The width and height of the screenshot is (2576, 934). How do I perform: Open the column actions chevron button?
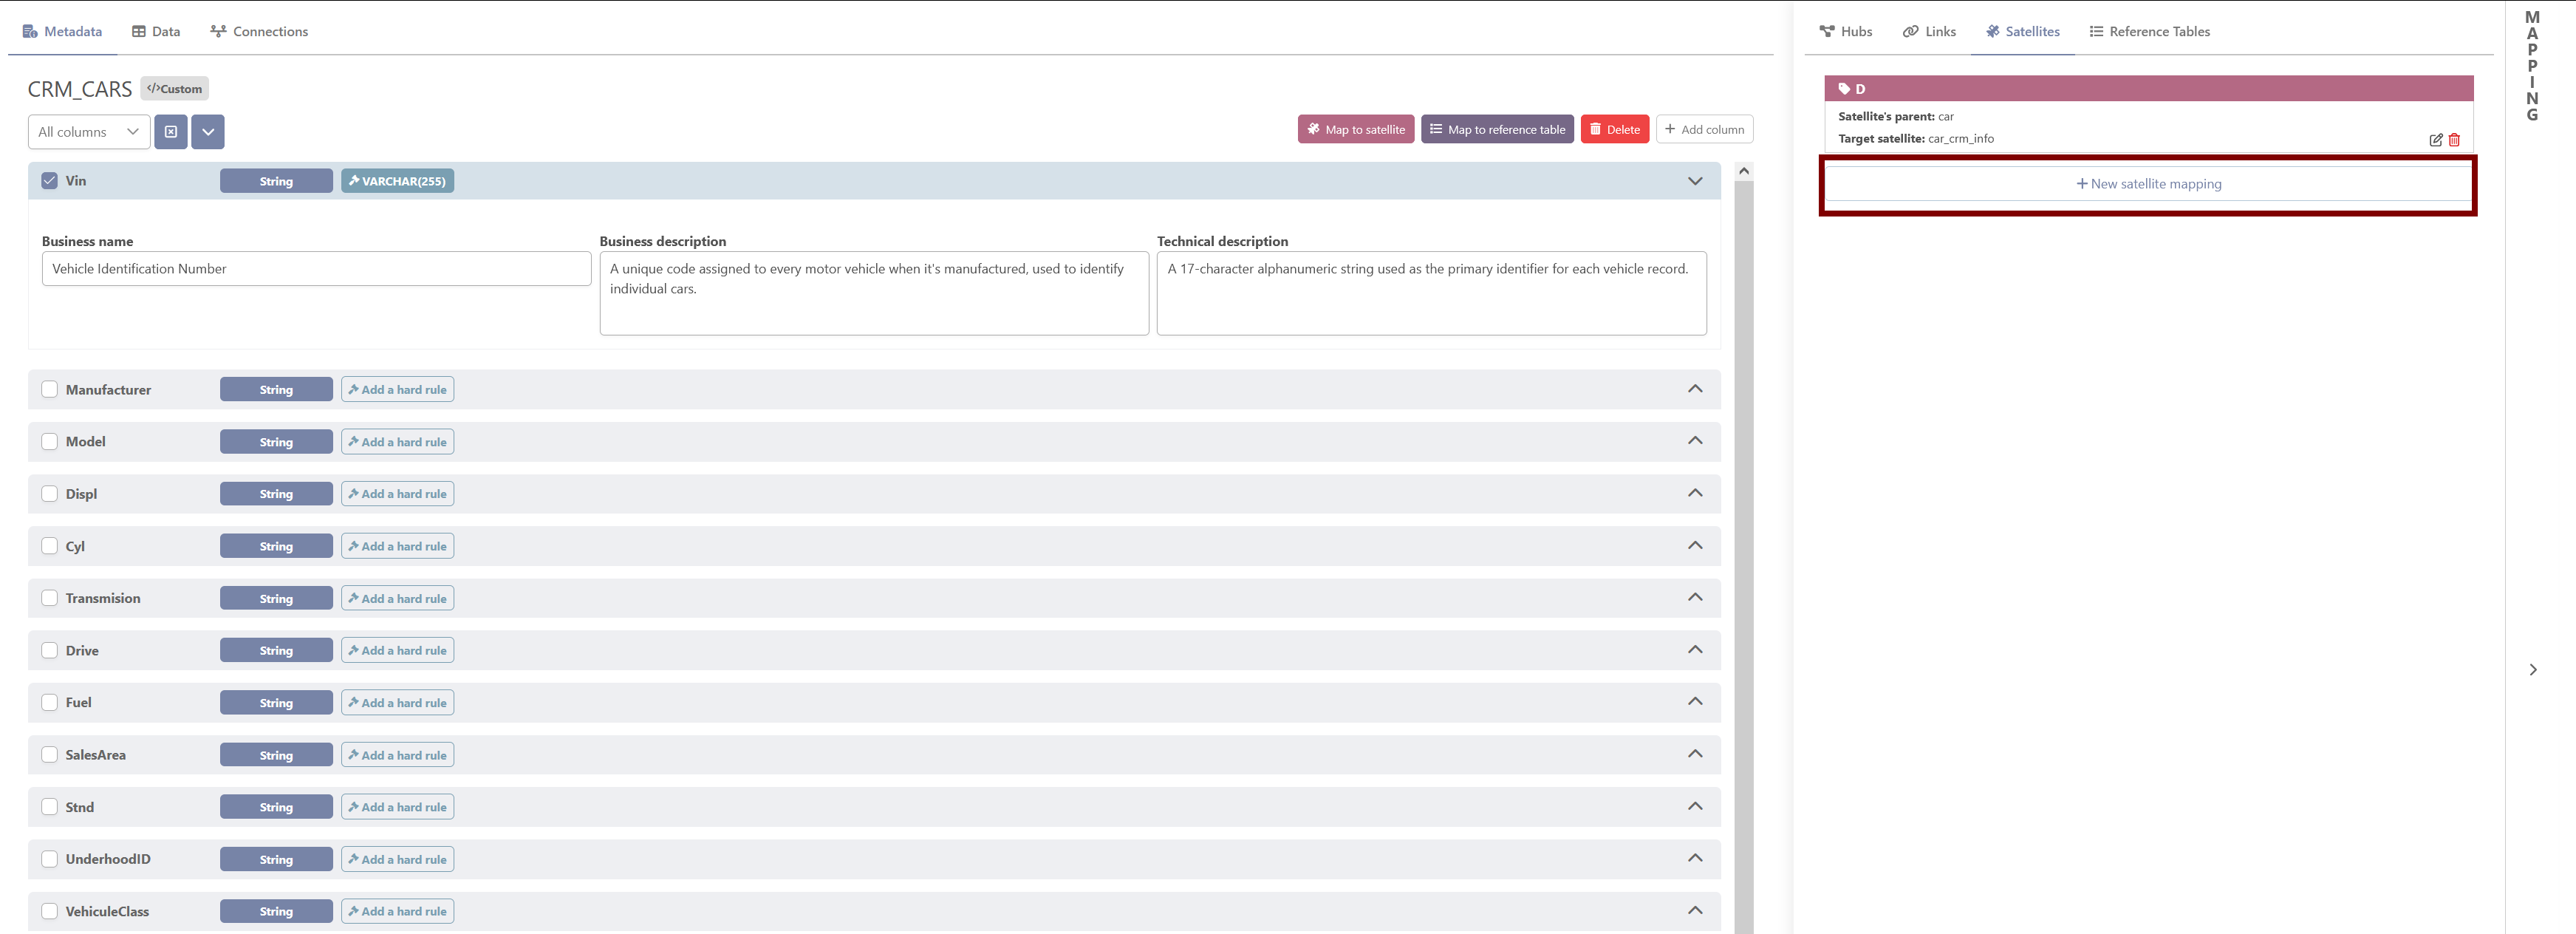208,131
